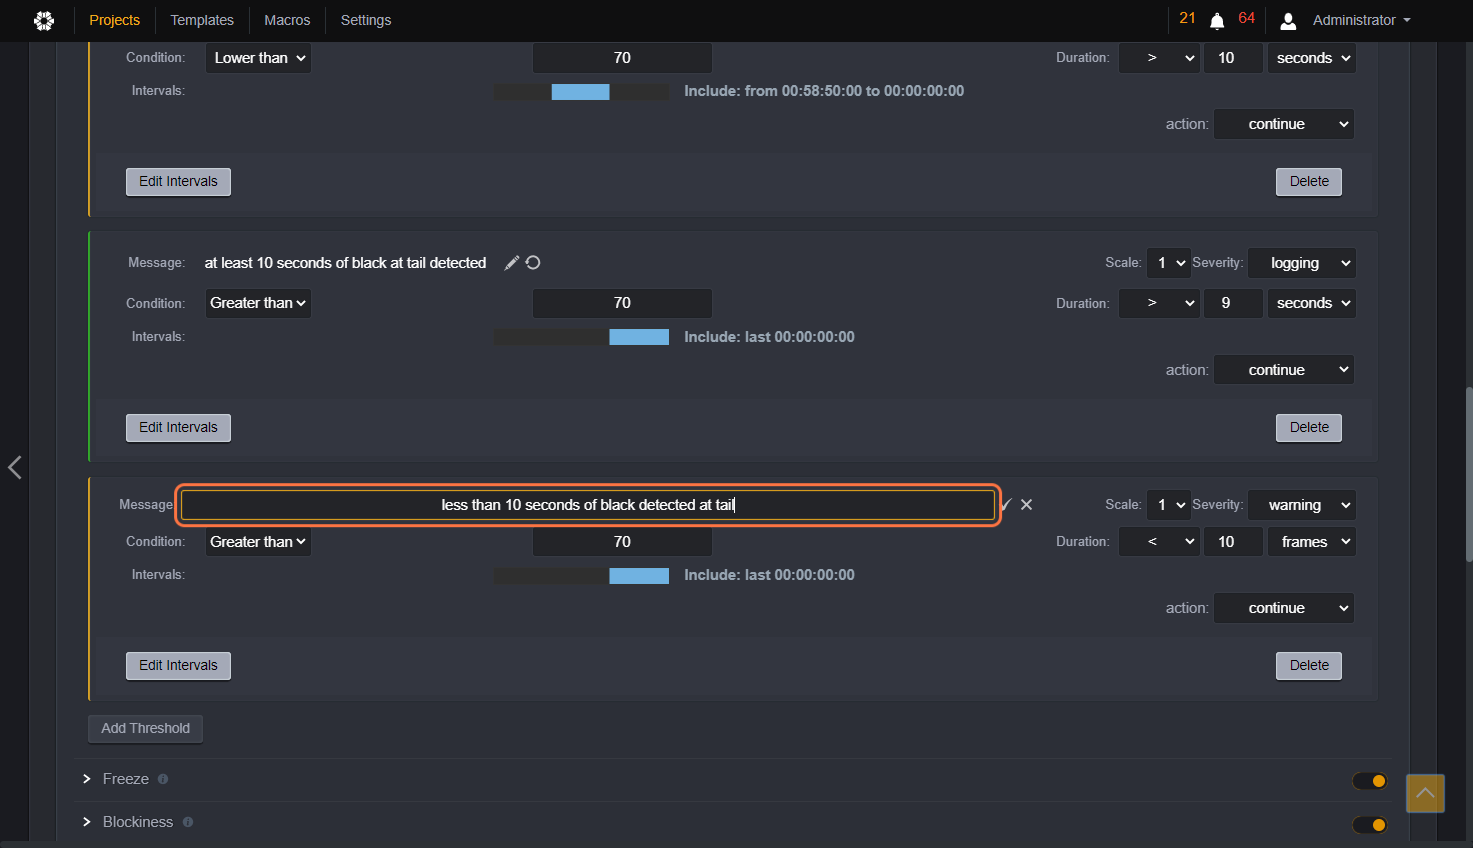
Task: Click the orange notification count 21
Action: click(1187, 18)
